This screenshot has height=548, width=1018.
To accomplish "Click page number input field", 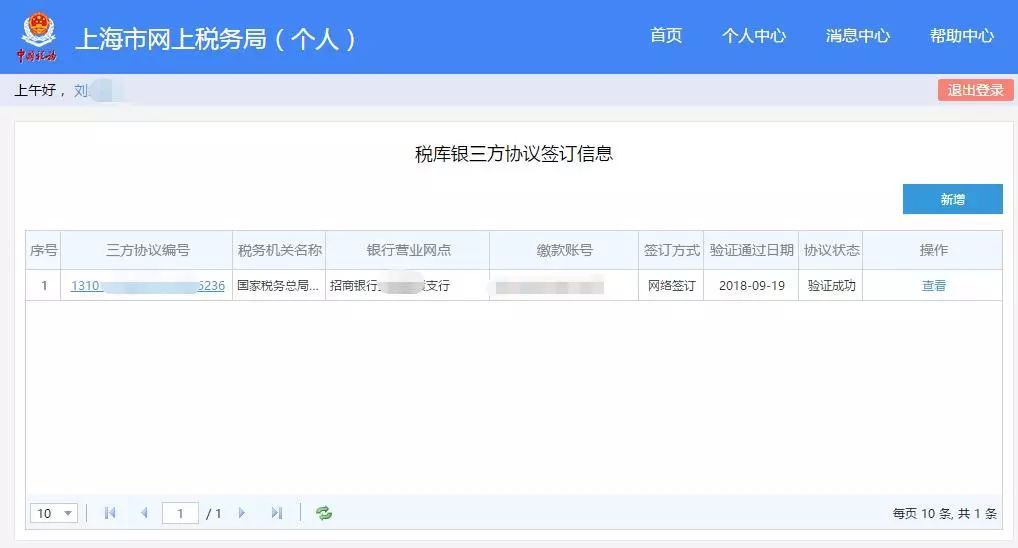I will [x=180, y=513].
